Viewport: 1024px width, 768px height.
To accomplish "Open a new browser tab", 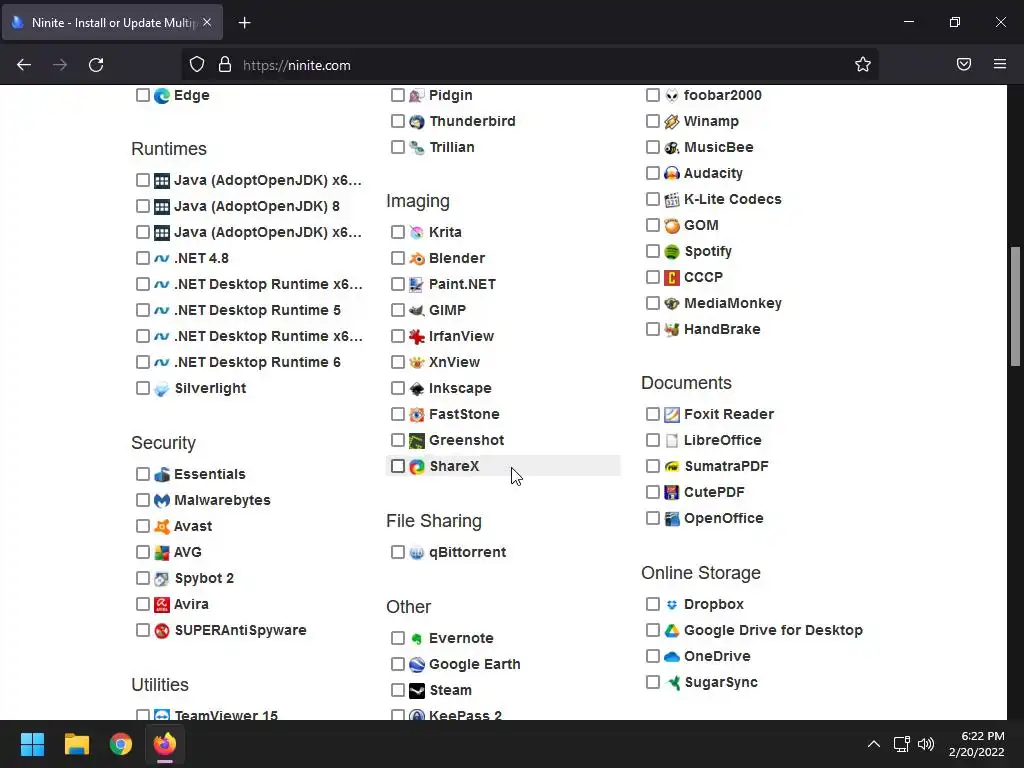I will (244, 23).
